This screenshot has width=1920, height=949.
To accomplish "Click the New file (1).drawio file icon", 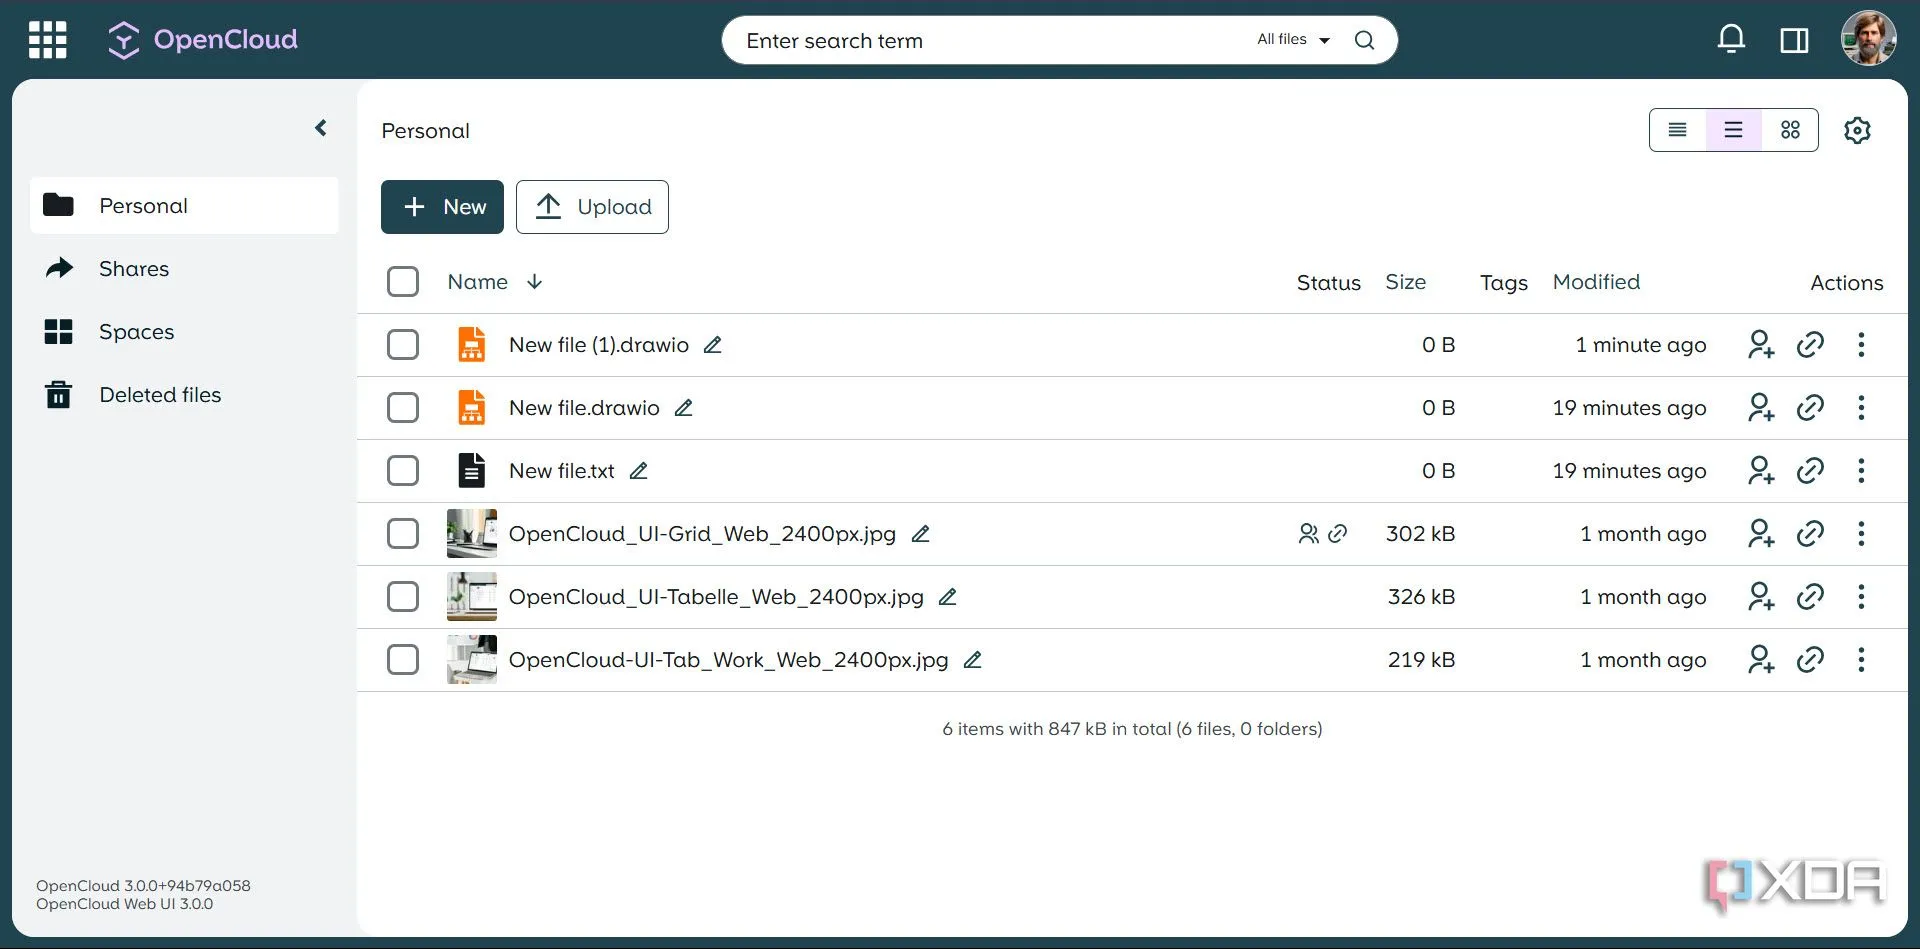I will (x=471, y=345).
